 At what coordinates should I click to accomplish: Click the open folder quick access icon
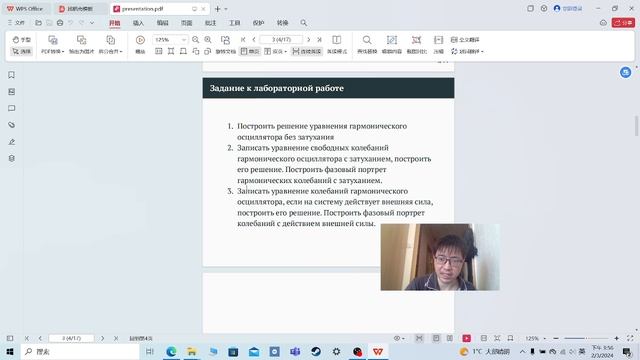pyautogui.click(x=38, y=23)
